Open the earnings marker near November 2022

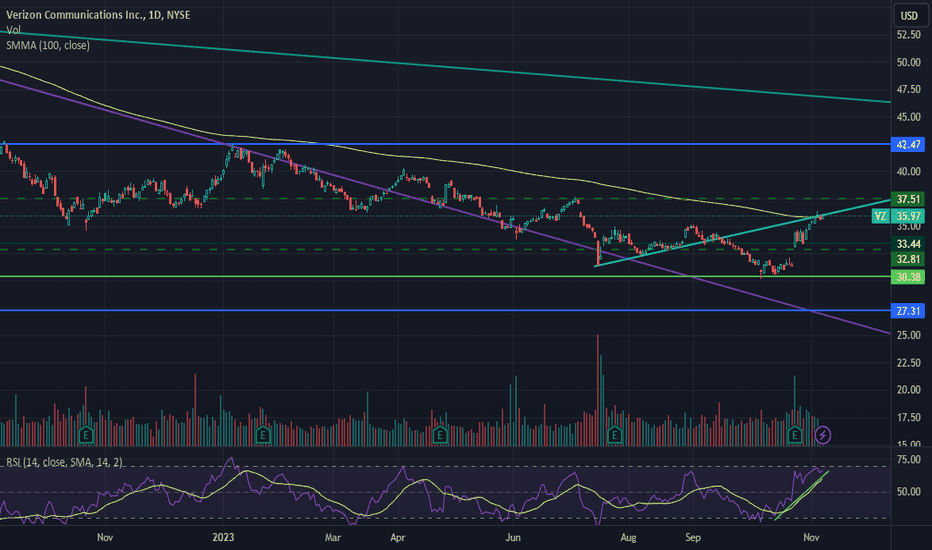[x=86, y=435]
